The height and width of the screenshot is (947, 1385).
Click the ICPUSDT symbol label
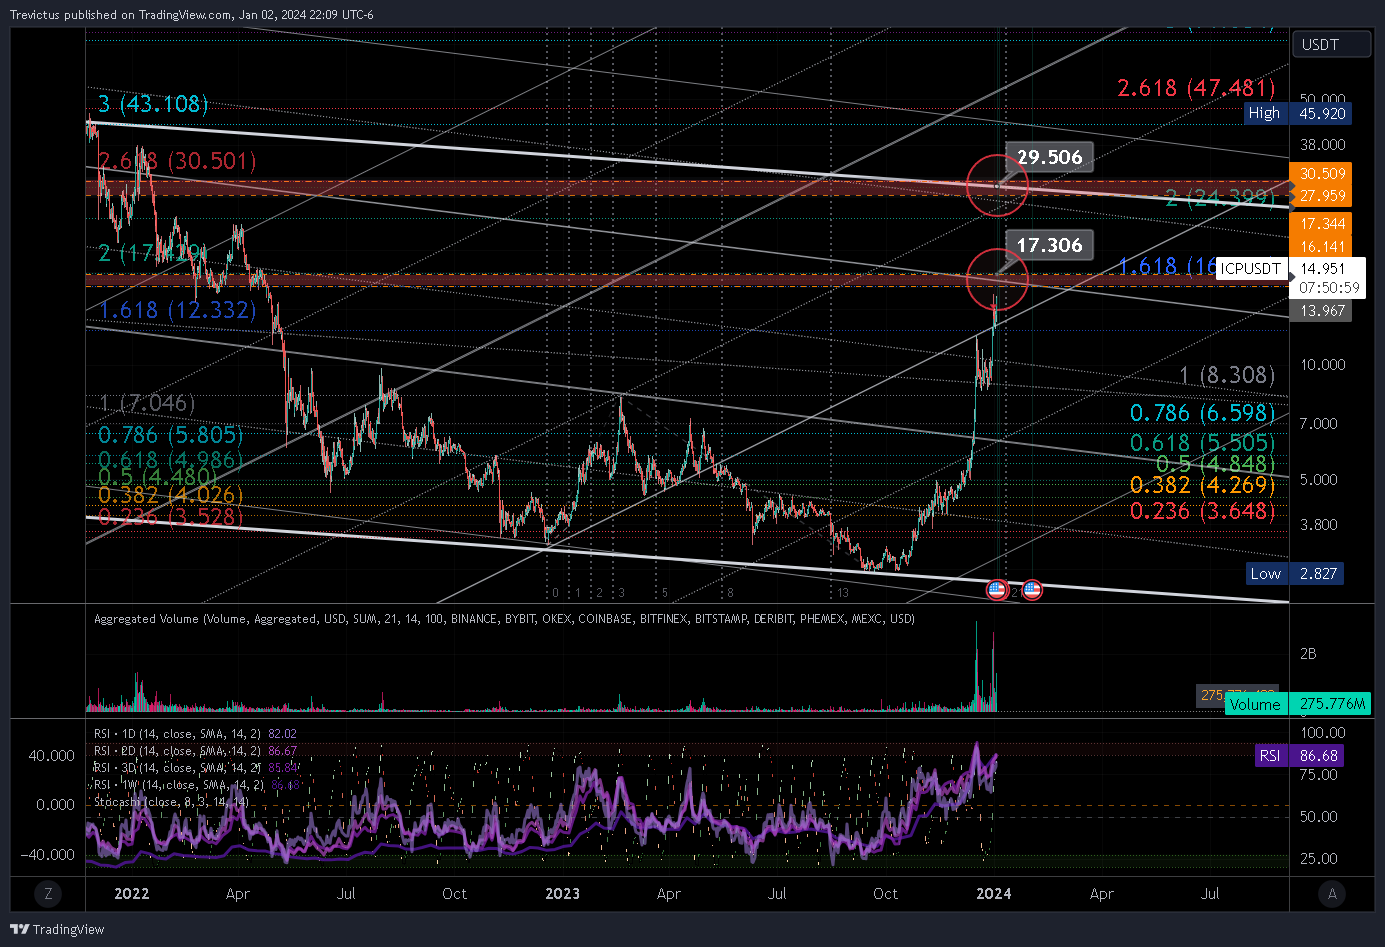pyautogui.click(x=1251, y=268)
